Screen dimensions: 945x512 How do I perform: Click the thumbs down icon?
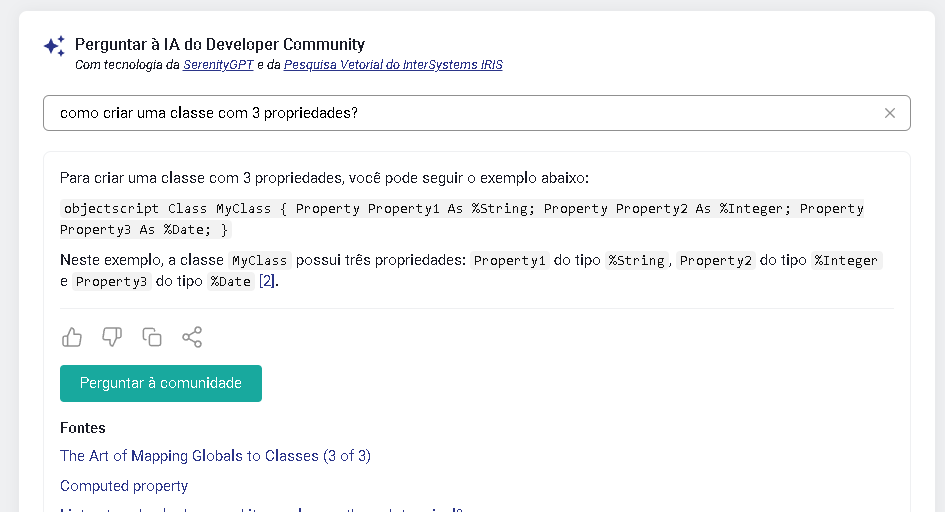click(x=112, y=337)
